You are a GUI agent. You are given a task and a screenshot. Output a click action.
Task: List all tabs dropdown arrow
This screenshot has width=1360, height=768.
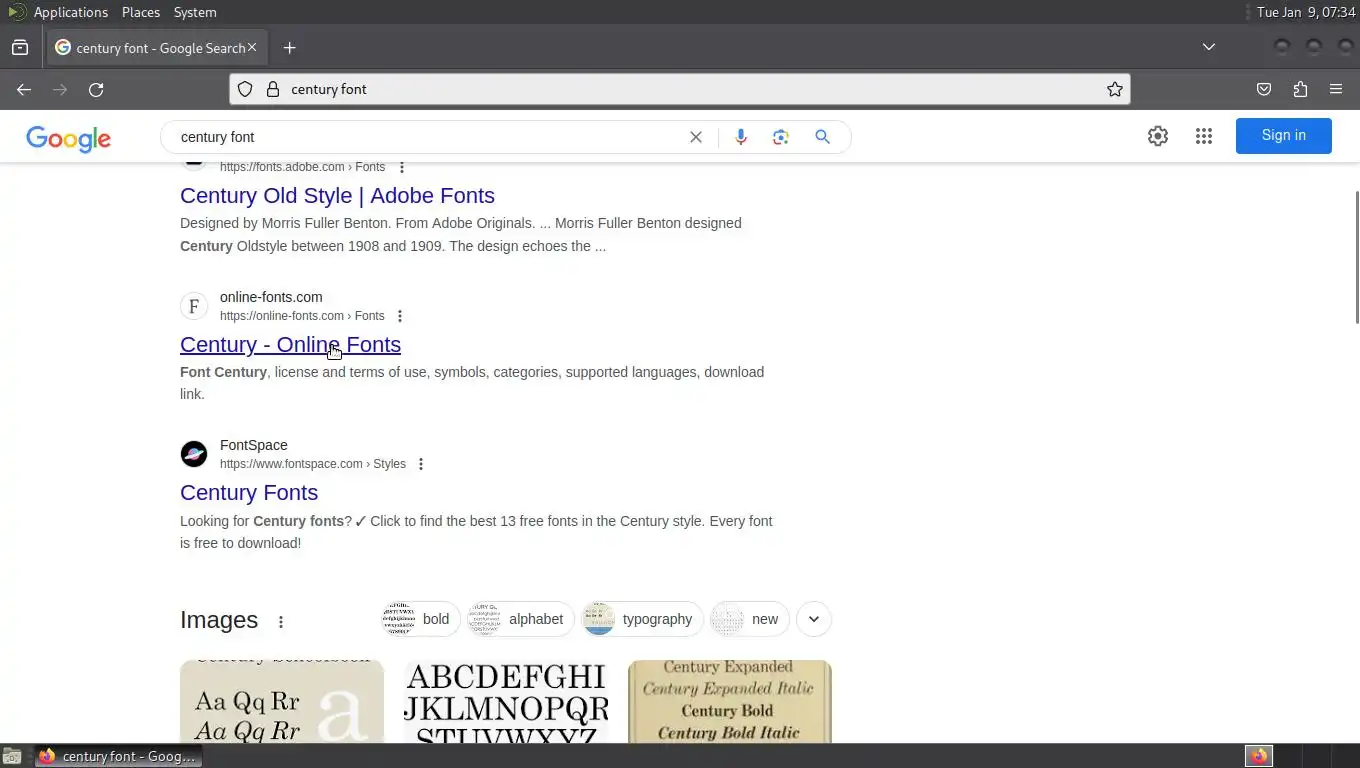point(1209,47)
